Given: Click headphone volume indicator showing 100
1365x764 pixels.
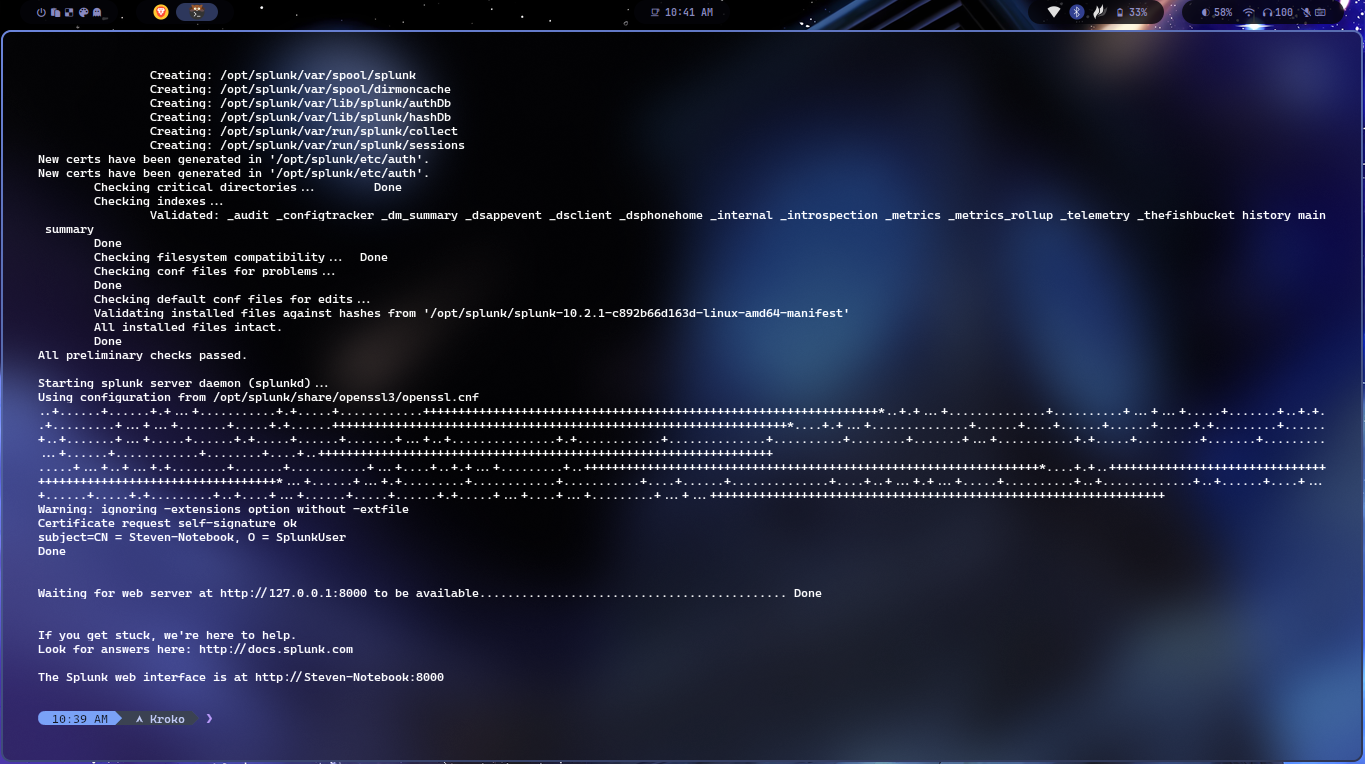Looking at the screenshot, I should (x=1278, y=12).
